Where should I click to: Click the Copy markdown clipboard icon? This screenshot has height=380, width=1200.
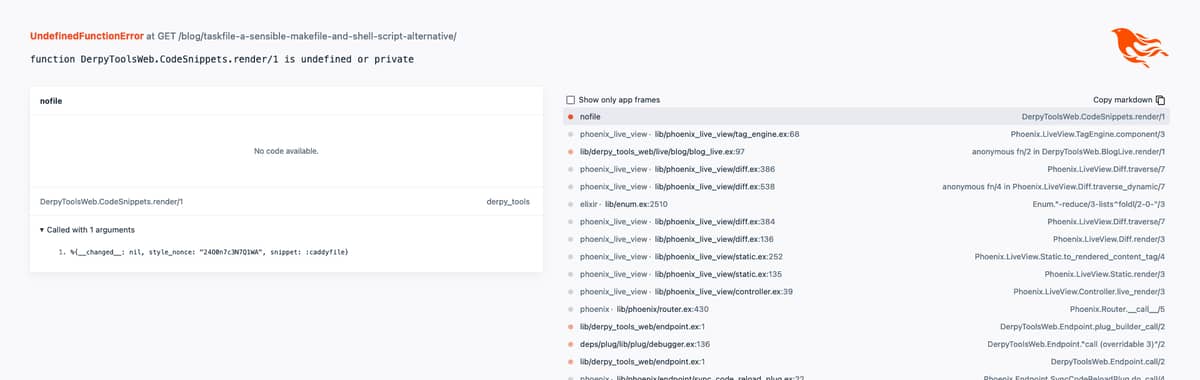1161,100
